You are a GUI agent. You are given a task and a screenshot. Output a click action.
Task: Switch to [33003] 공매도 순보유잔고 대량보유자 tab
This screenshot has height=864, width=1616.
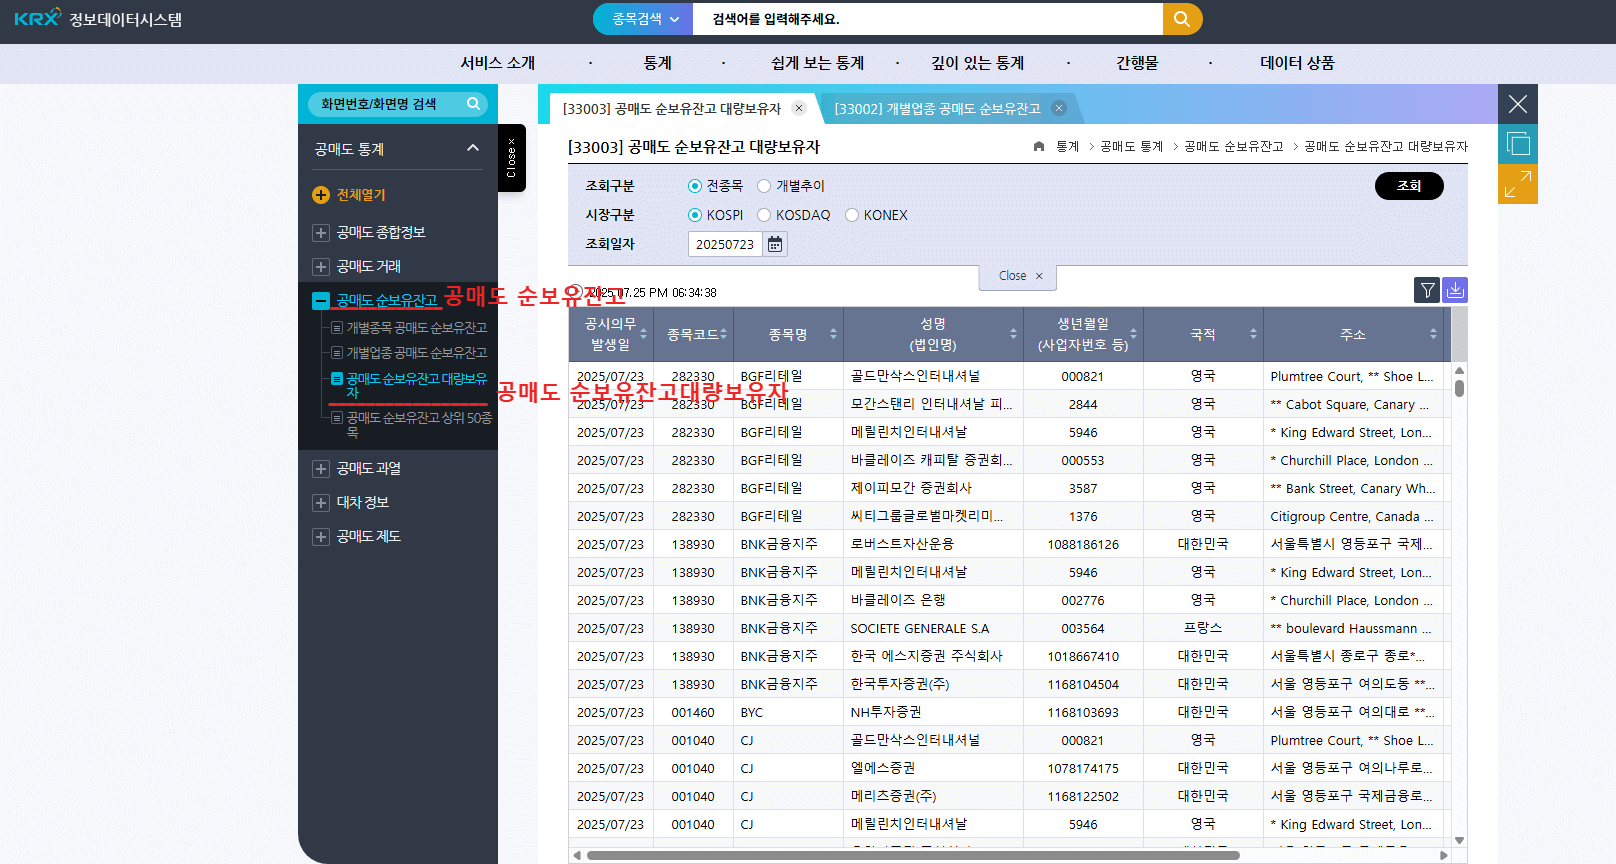point(672,108)
